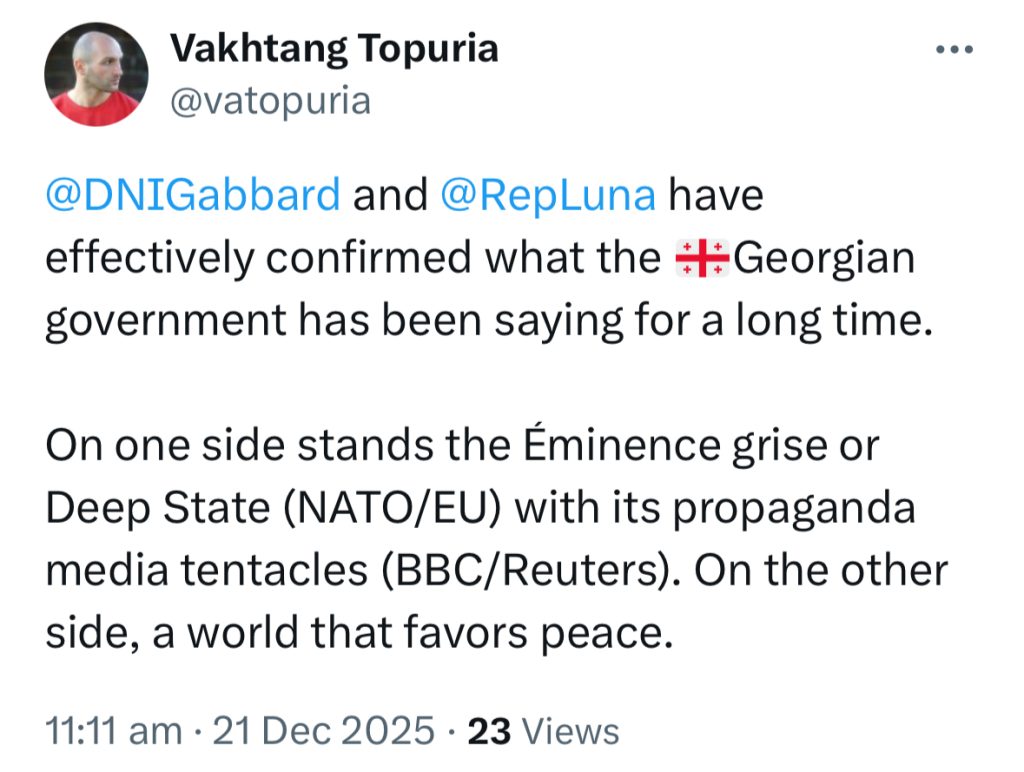The image size is (1024, 772).
Task: Click the 11:11 am timestamp
Action: [x=114, y=731]
